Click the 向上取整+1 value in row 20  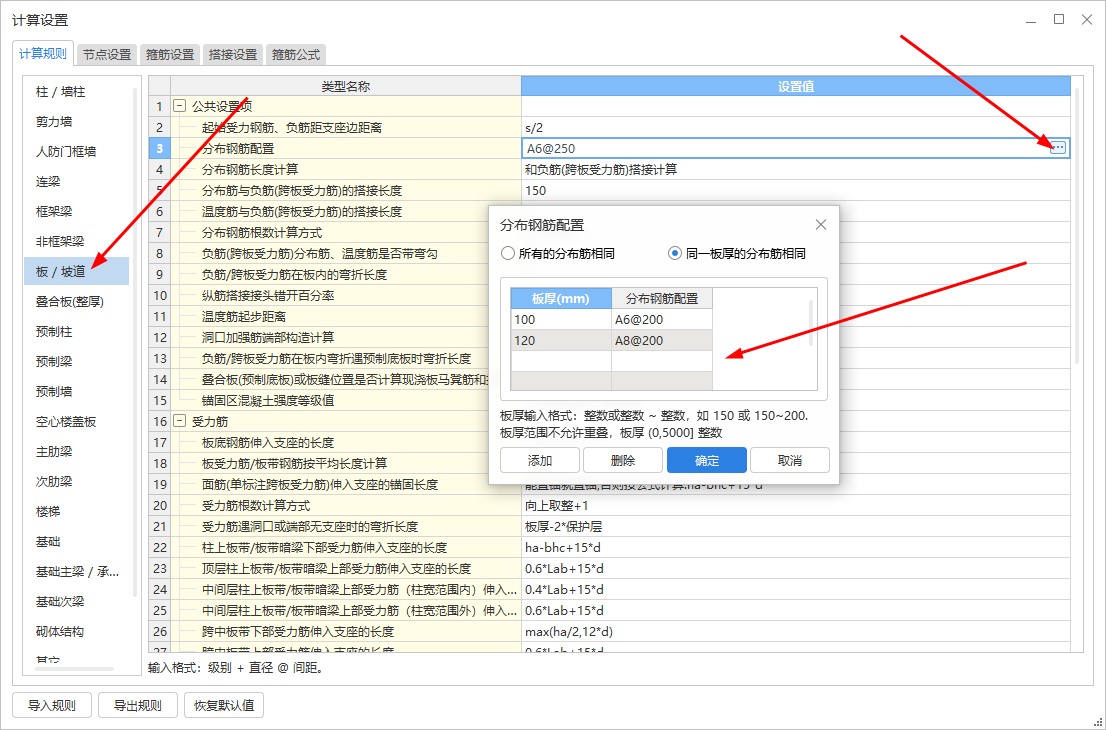pos(796,506)
